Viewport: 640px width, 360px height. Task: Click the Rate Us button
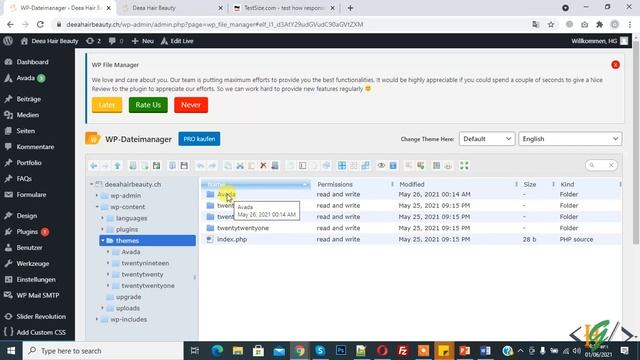(148, 105)
